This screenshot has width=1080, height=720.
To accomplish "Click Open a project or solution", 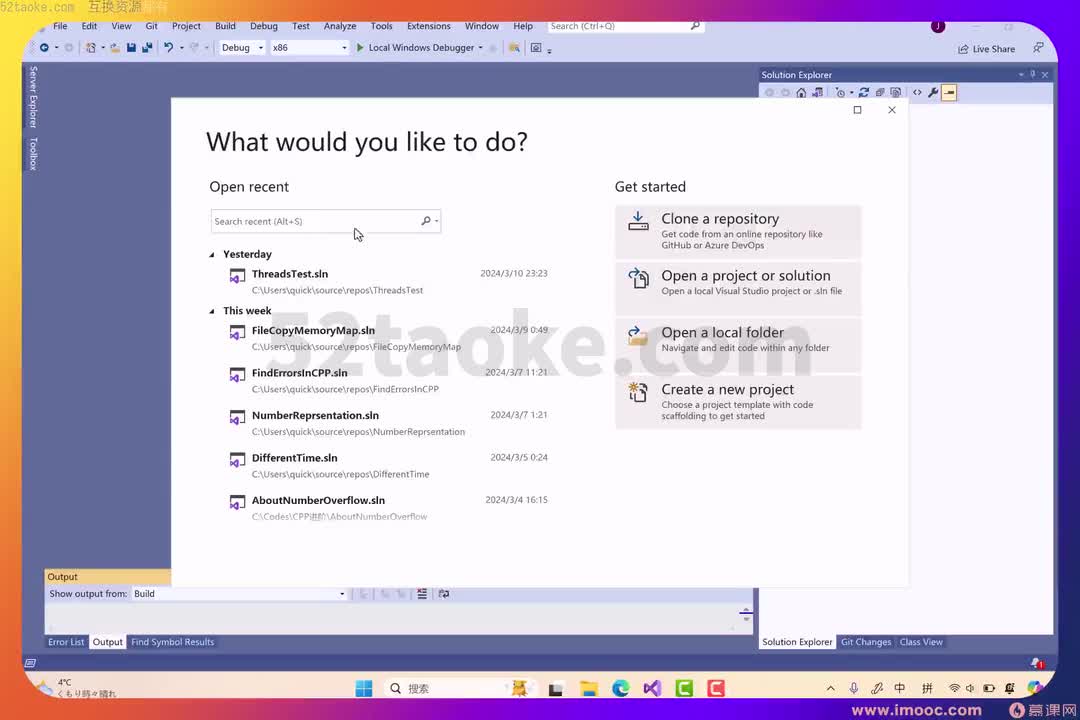I will [738, 289].
